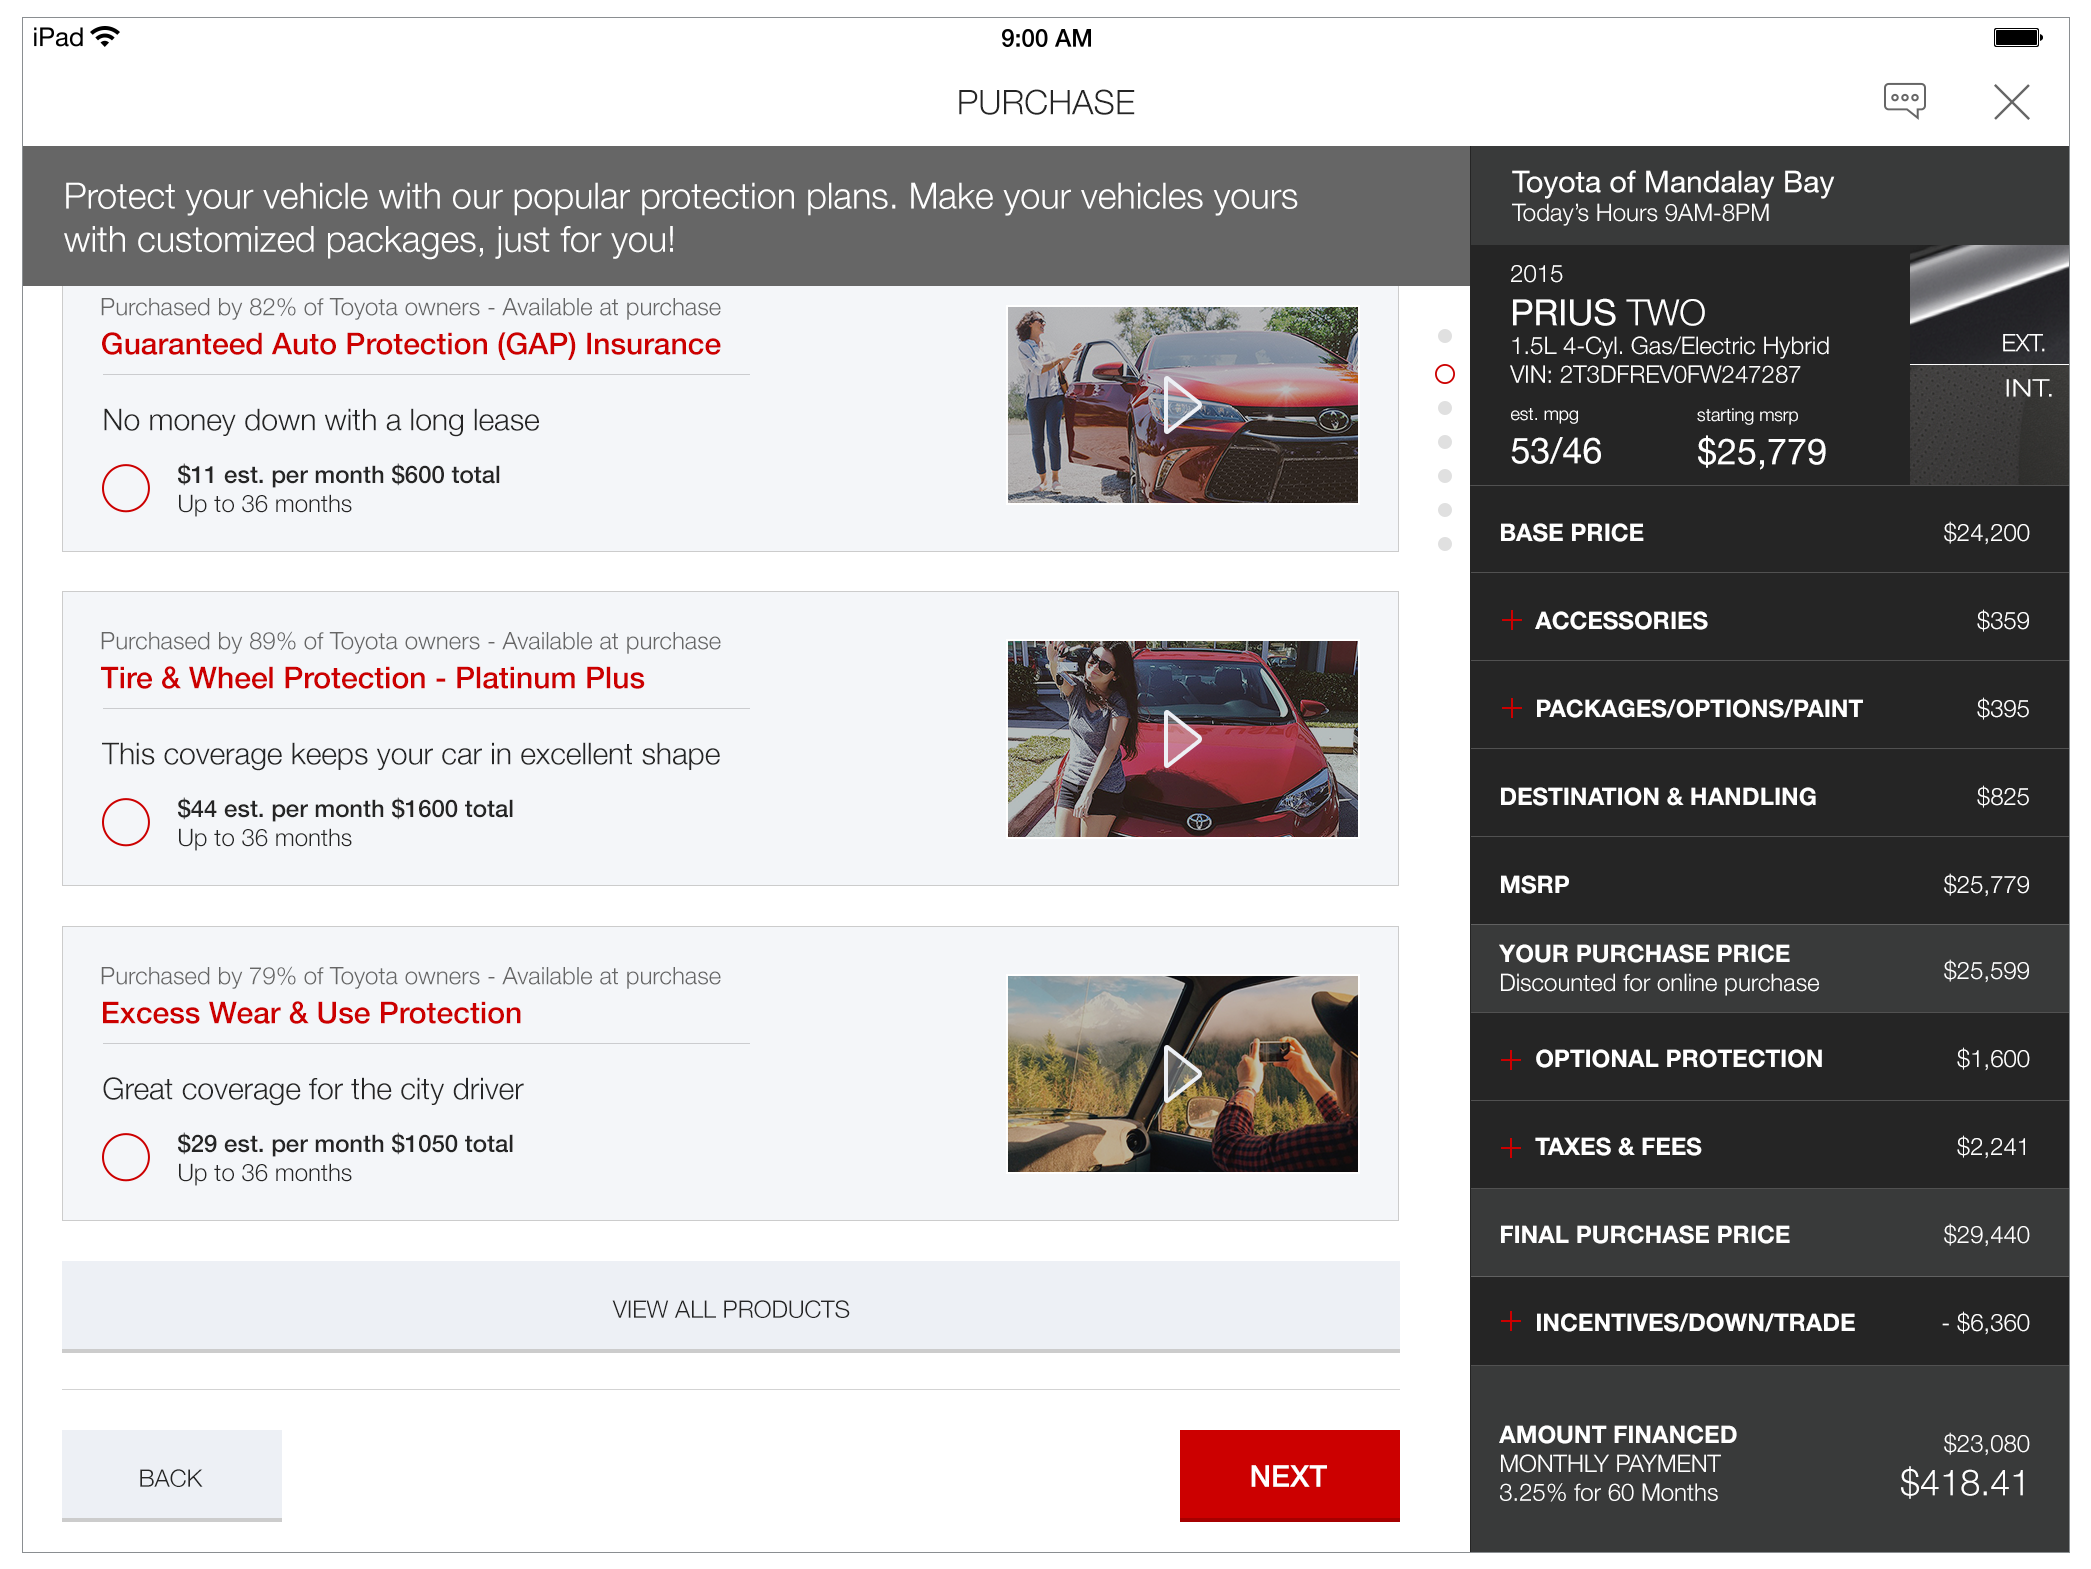Select the active red page indicator circle
This screenshot has height=1569, width=2091.
click(x=1444, y=374)
